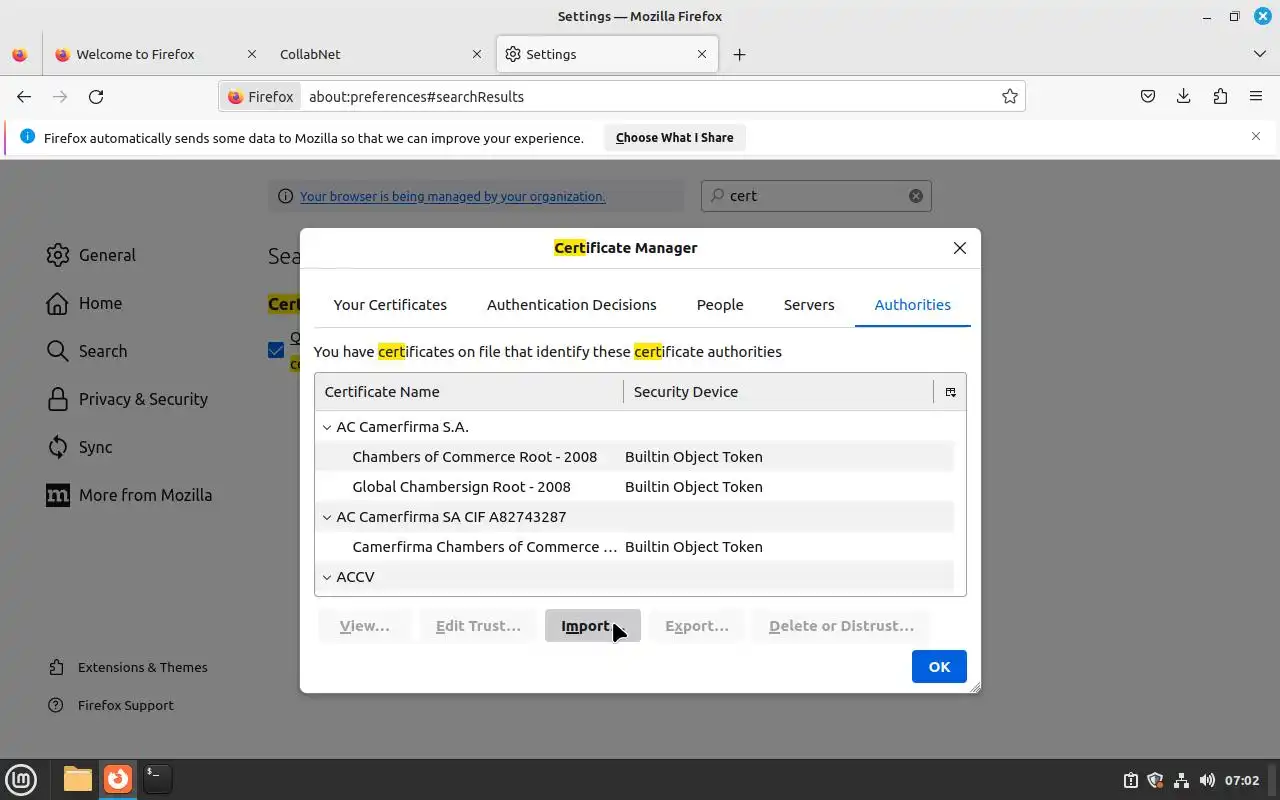Open 'browser is being managed' link
The image size is (1280, 800).
(x=453, y=196)
